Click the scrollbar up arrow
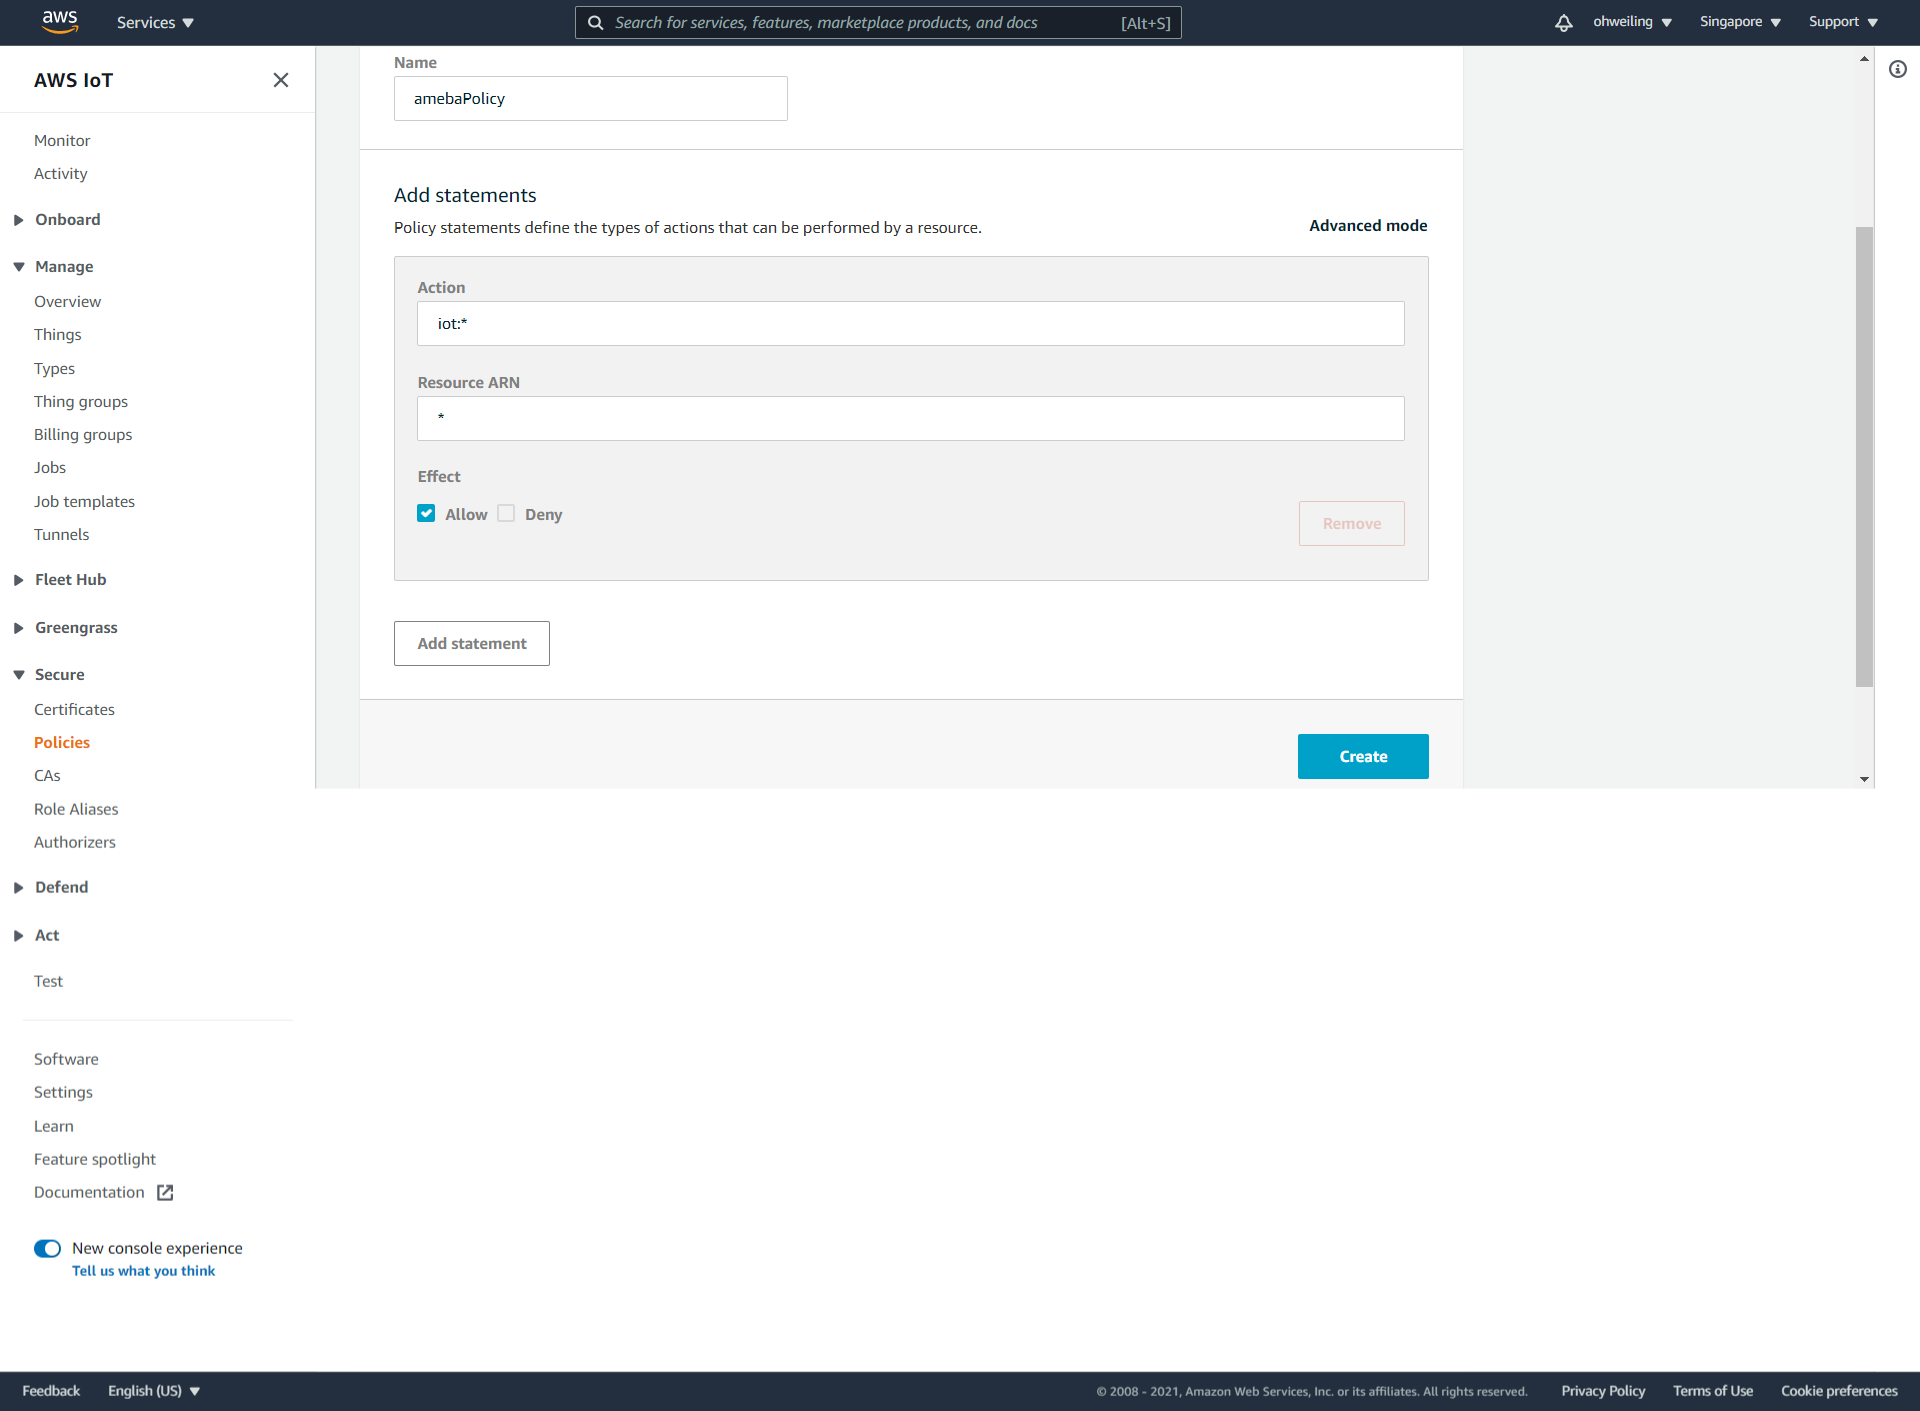Image resolution: width=1920 pixels, height=1411 pixels. point(1864,59)
